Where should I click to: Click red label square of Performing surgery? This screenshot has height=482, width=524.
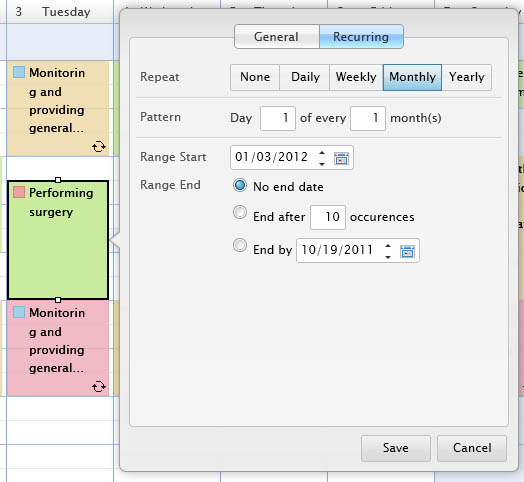[19, 192]
